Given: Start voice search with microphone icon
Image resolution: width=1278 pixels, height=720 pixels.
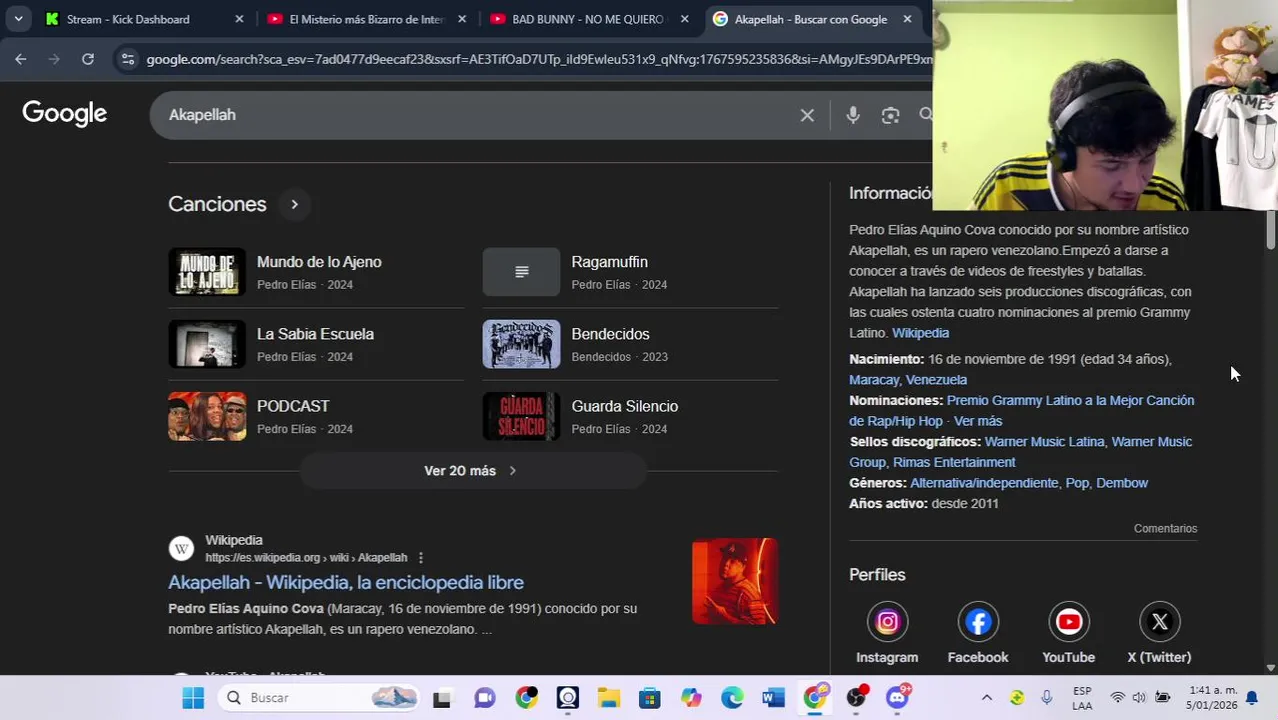Looking at the screenshot, I should click(x=853, y=115).
